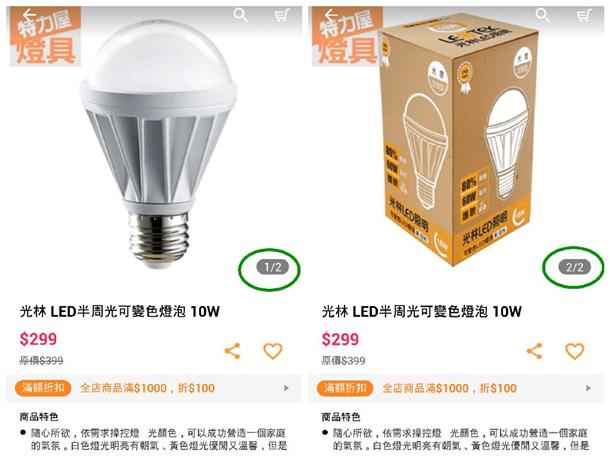610x457 pixels.
Task: Tap back arrow on right product screen
Action: click(x=331, y=15)
